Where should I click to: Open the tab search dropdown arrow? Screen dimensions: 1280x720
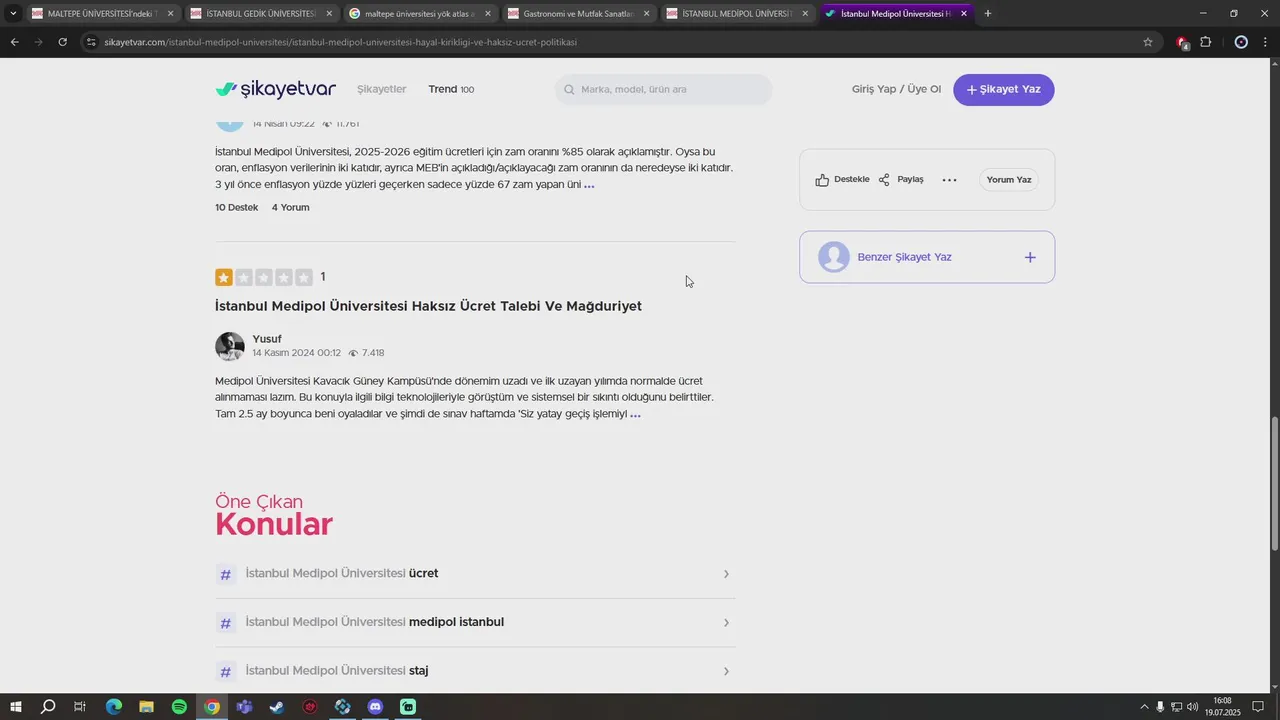13,14
